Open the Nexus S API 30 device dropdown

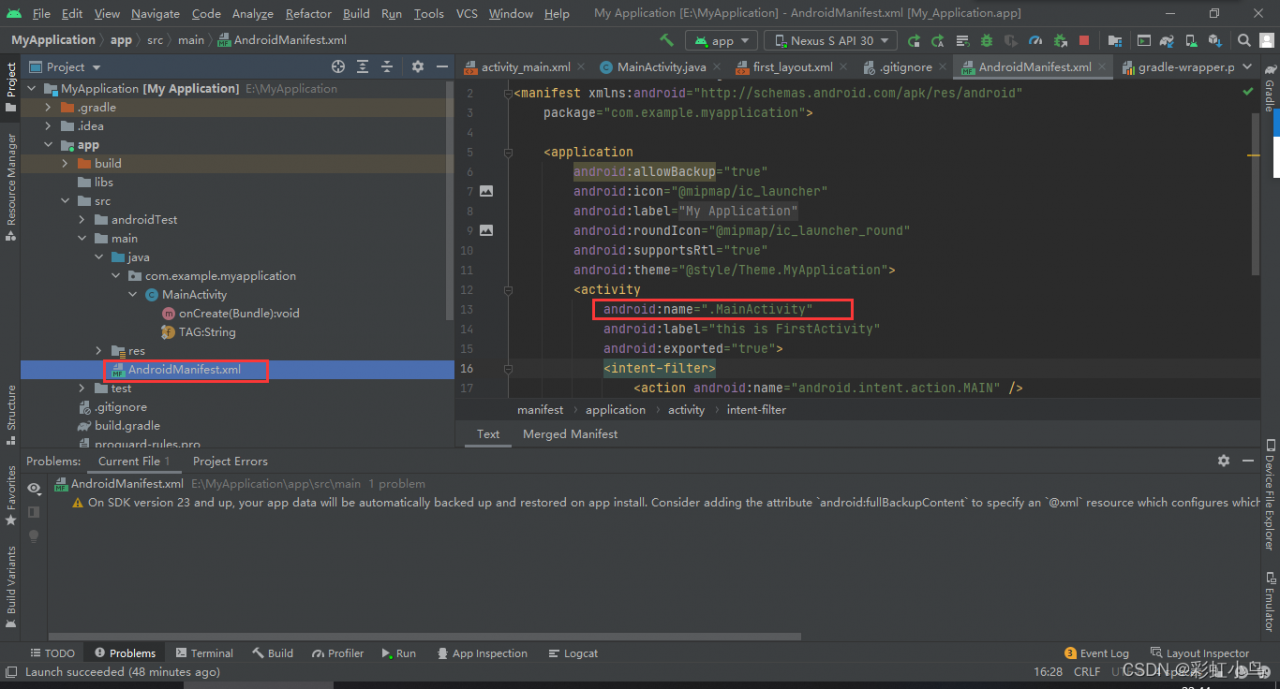pyautogui.click(x=832, y=41)
